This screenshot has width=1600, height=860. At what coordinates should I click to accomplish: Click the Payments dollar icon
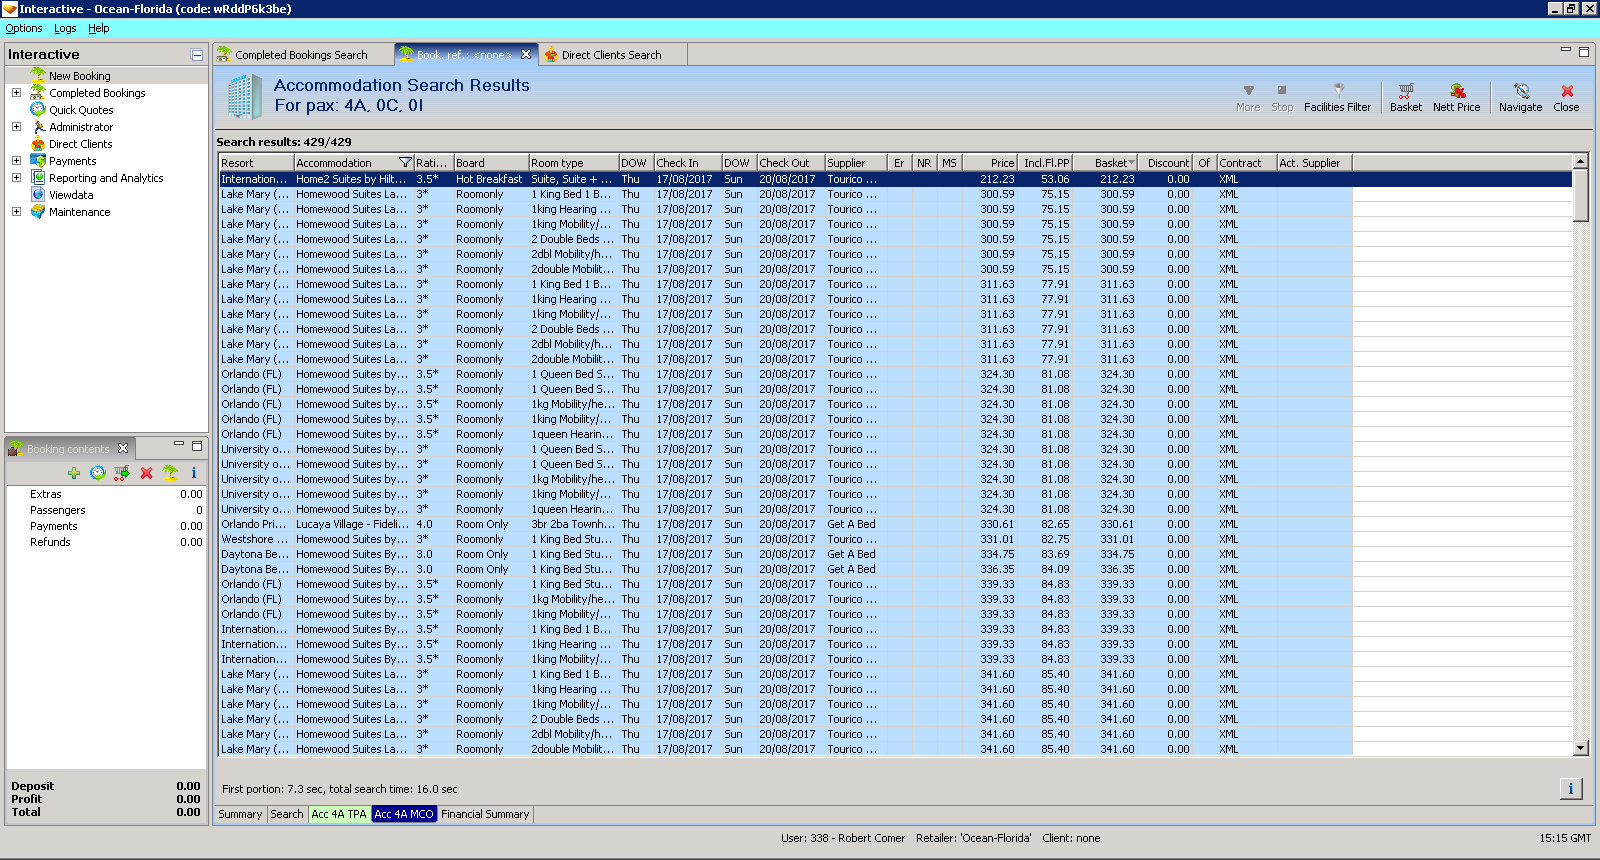[38, 161]
